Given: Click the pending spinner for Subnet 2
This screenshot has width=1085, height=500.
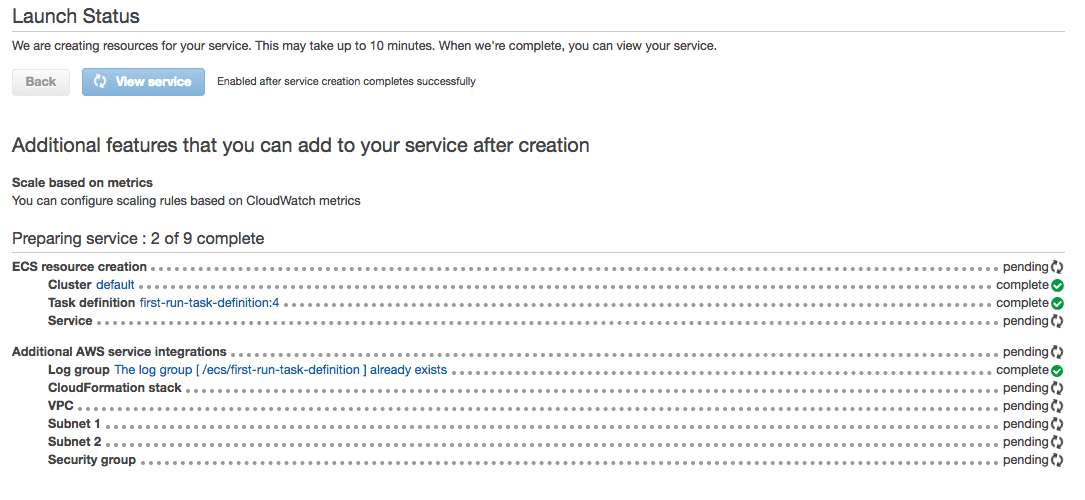Looking at the screenshot, I should (x=1057, y=442).
